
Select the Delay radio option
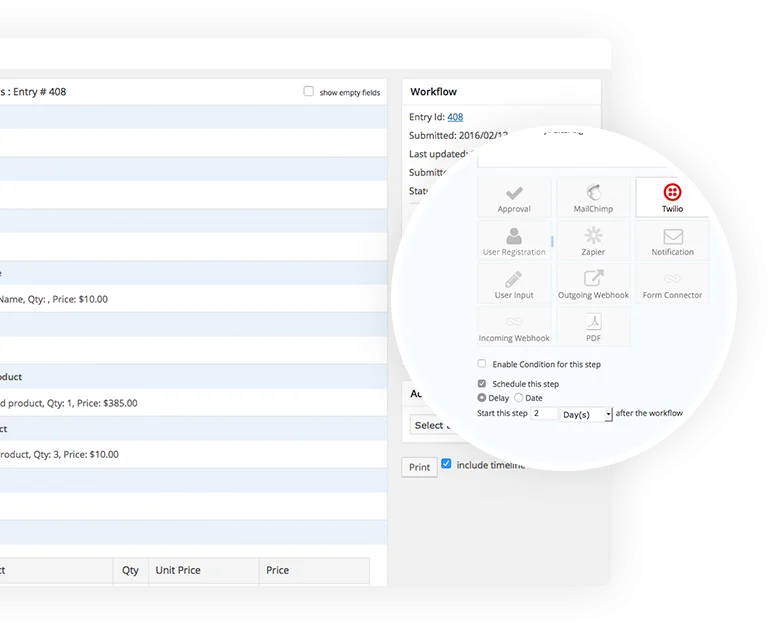point(482,398)
